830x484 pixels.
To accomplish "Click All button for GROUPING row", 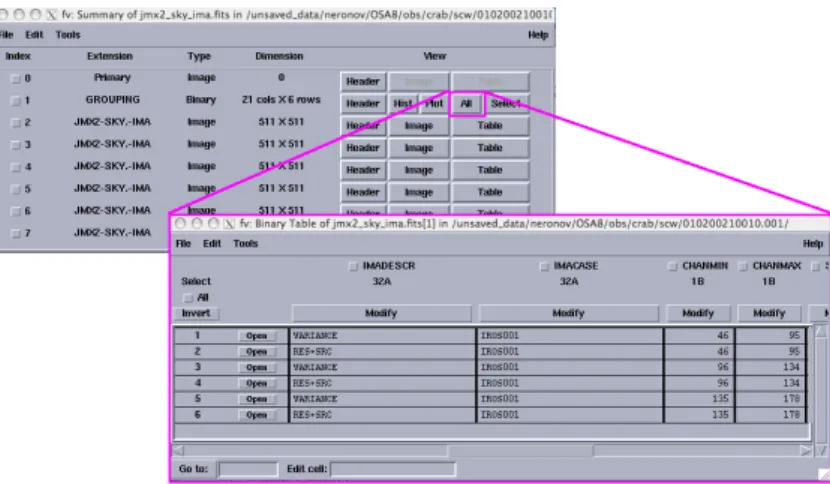I will [x=466, y=104].
